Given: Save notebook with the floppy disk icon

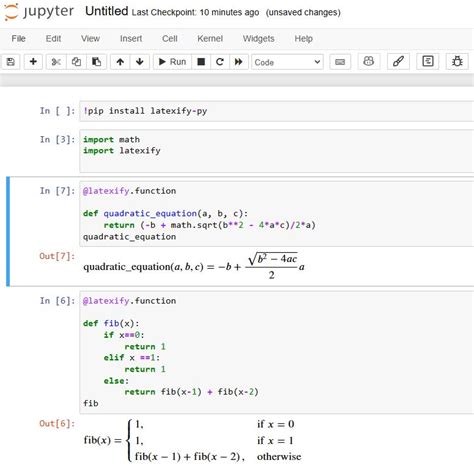Looking at the screenshot, I should click(11, 62).
